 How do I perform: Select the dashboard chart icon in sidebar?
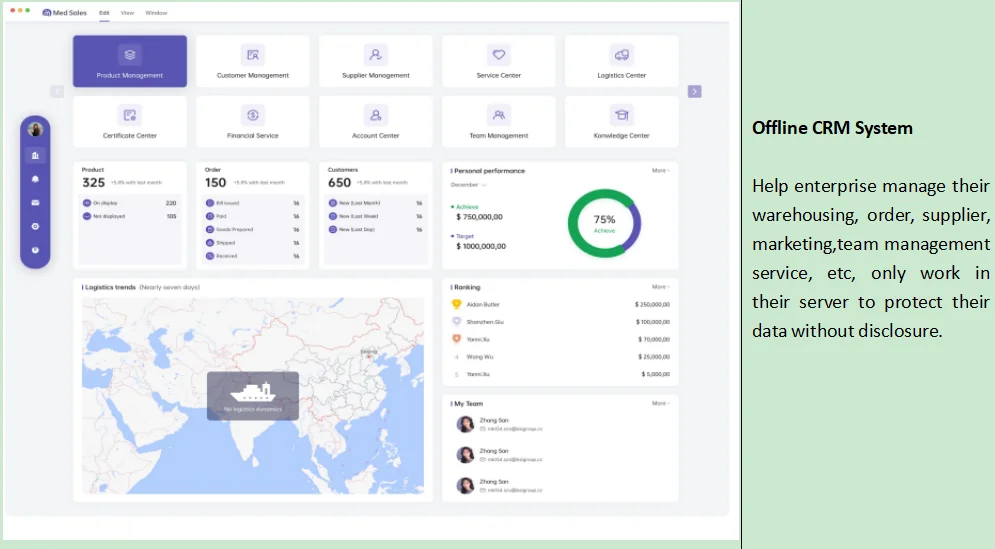coord(35,155)
